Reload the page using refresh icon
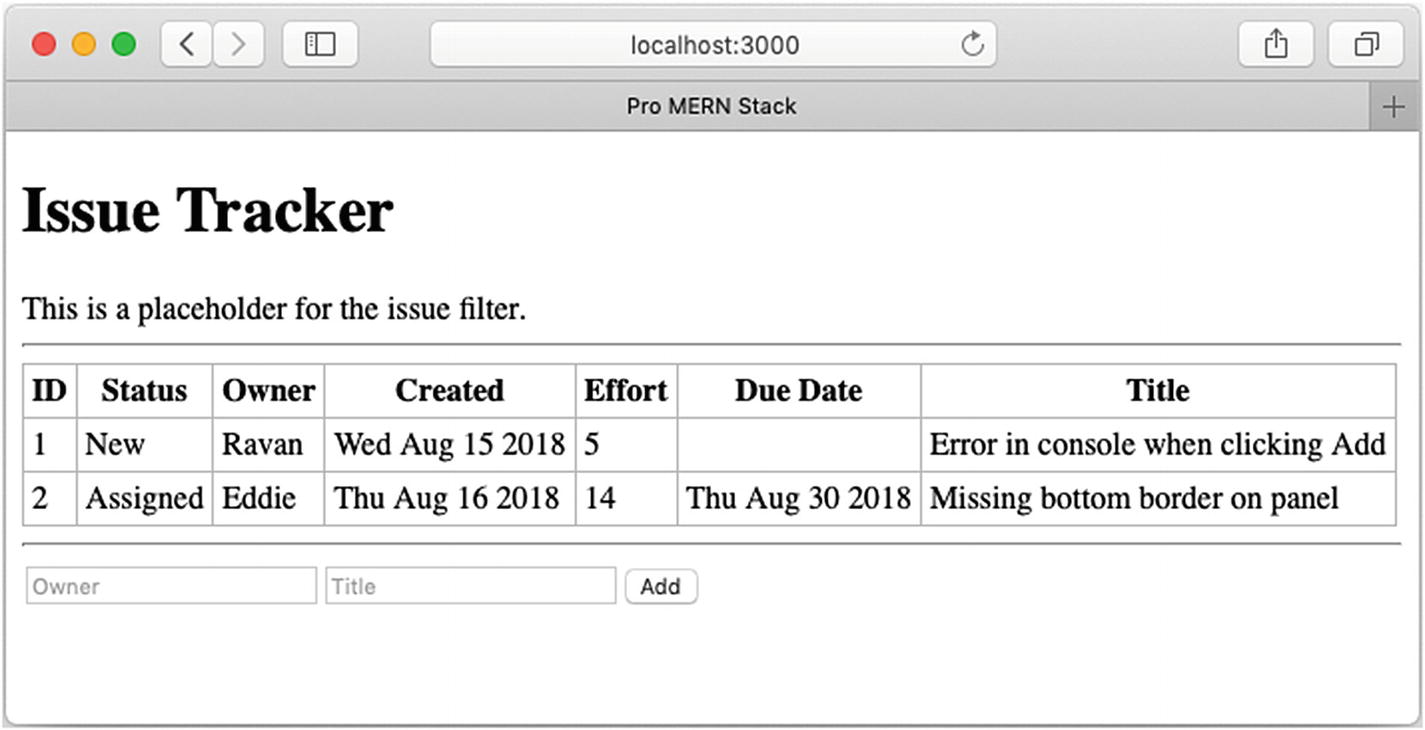 click(x=972, y=45)
